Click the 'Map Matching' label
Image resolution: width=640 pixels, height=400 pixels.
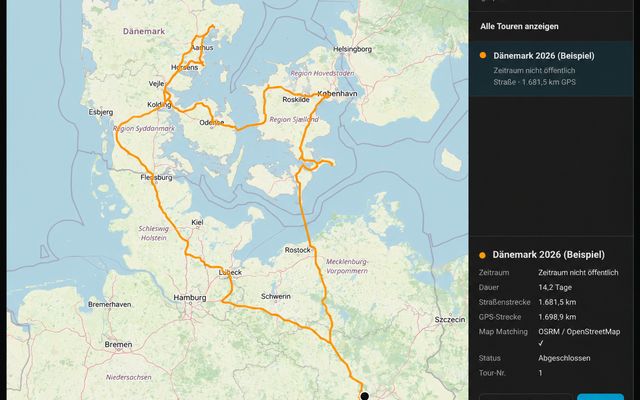coord(503,332)
